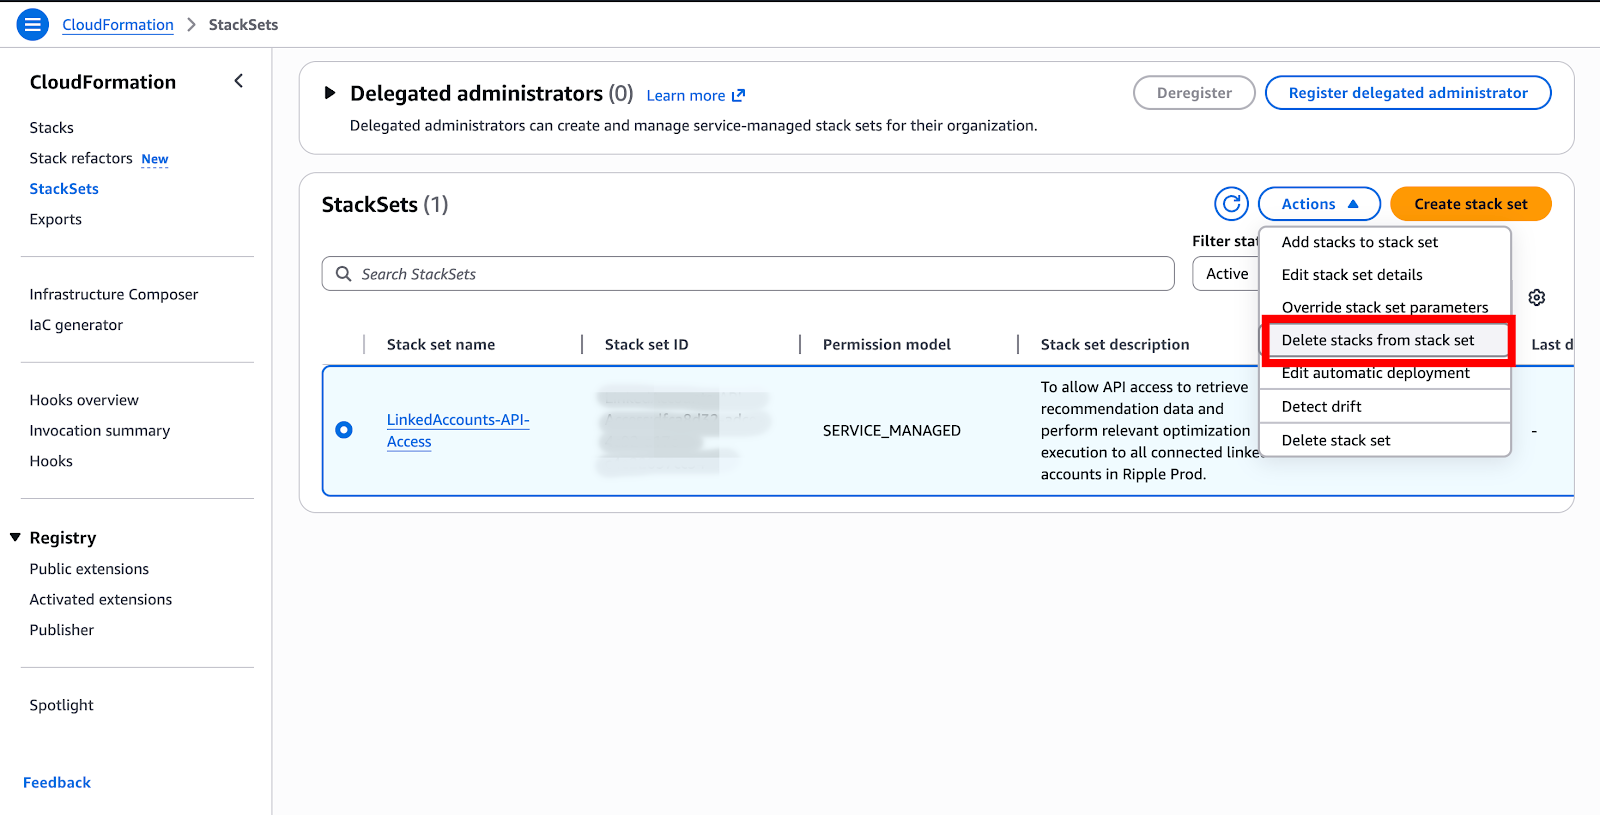1600x815 pixels.
Task: Click the refresh StackSets icon button
Action: pyautogui.click(x=1232, y=204)
